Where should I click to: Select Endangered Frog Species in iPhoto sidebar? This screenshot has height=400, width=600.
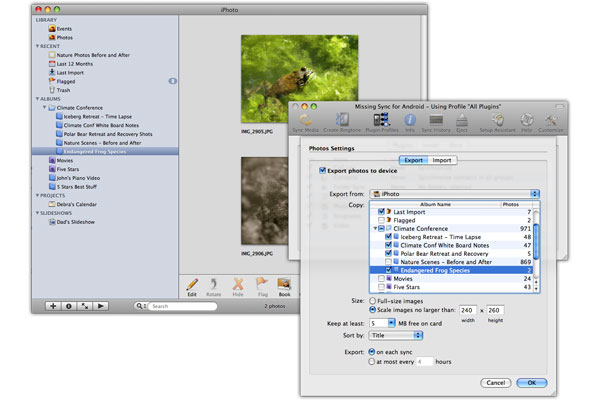tap(105, 152)
